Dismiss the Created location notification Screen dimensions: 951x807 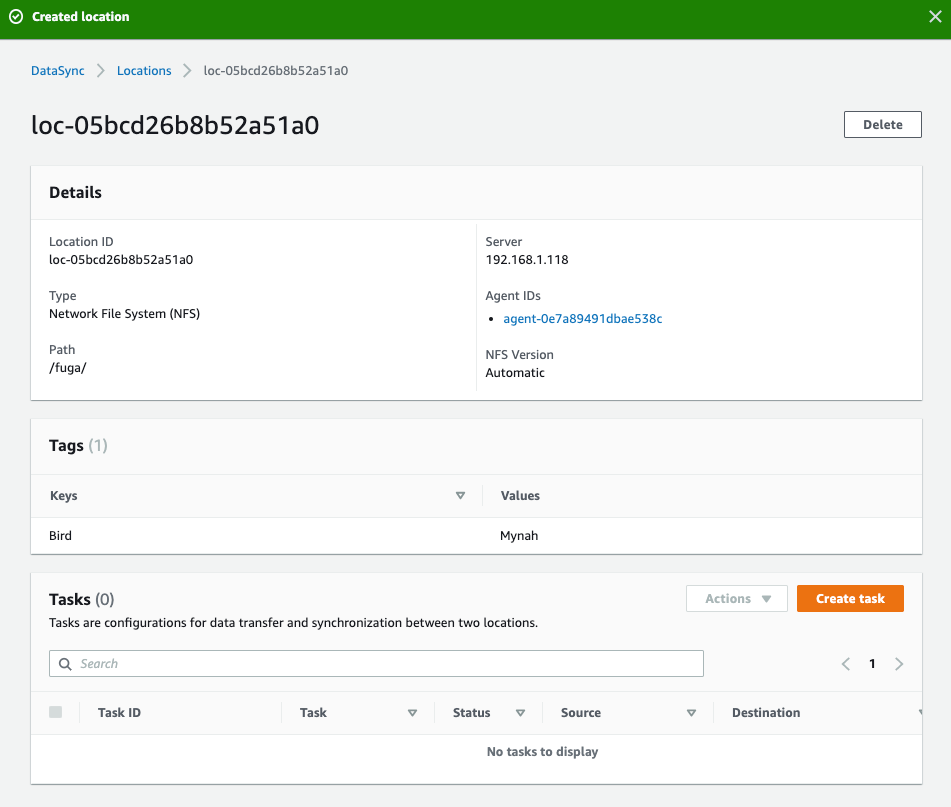point(936,16)
